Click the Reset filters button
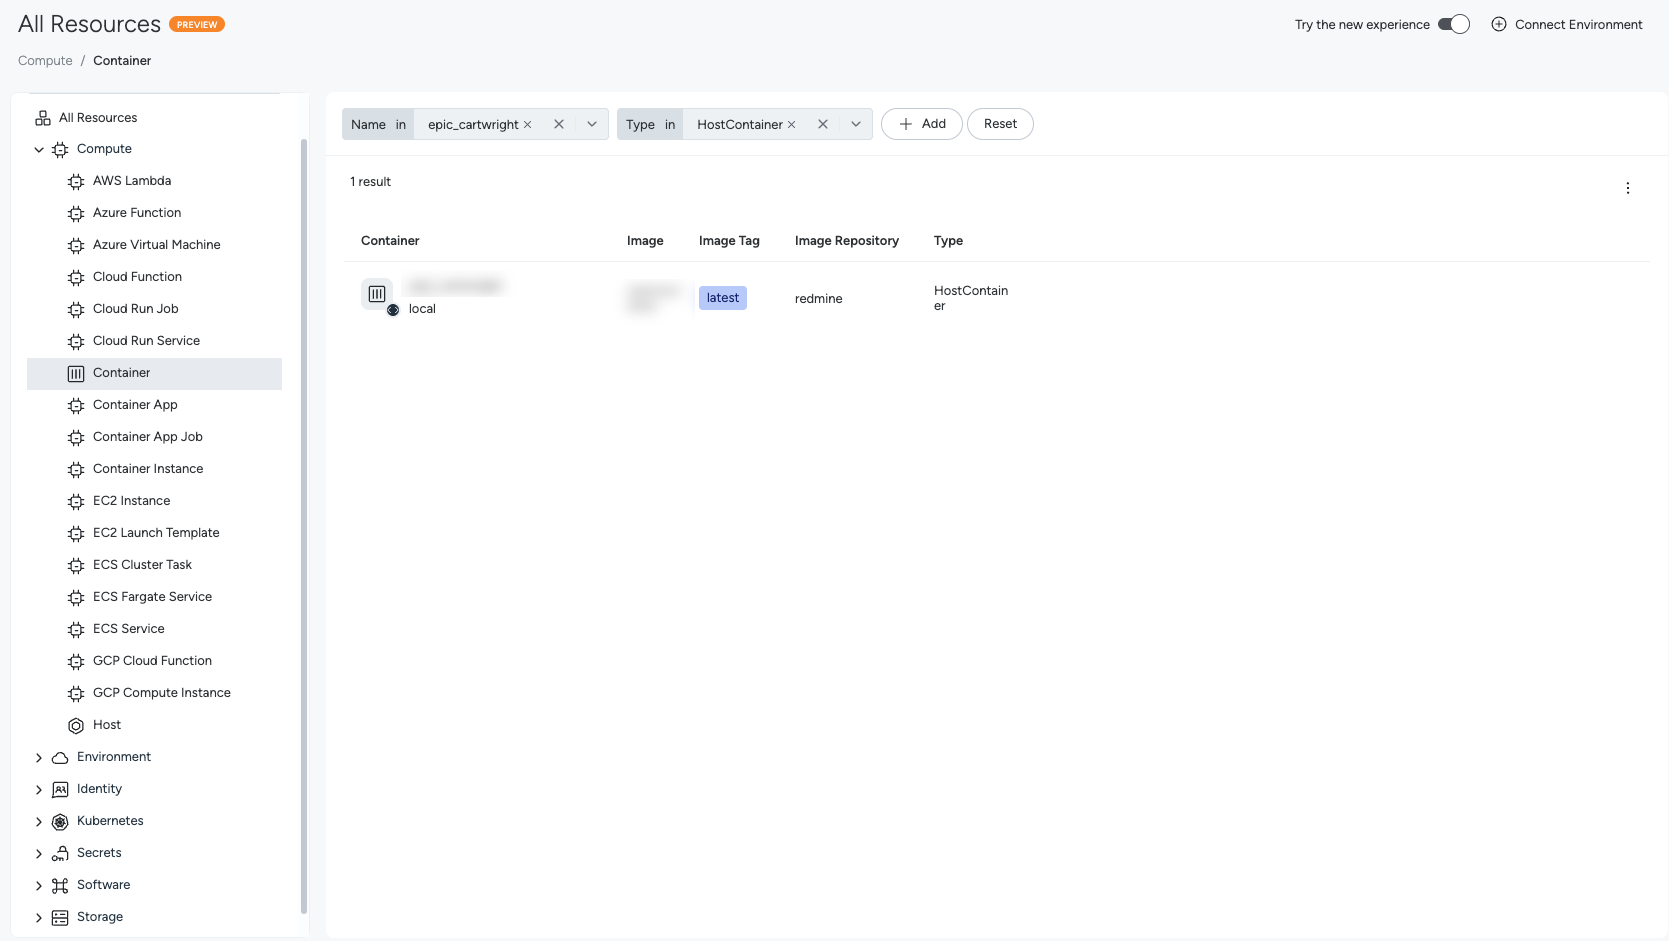 pos(1000,124)
